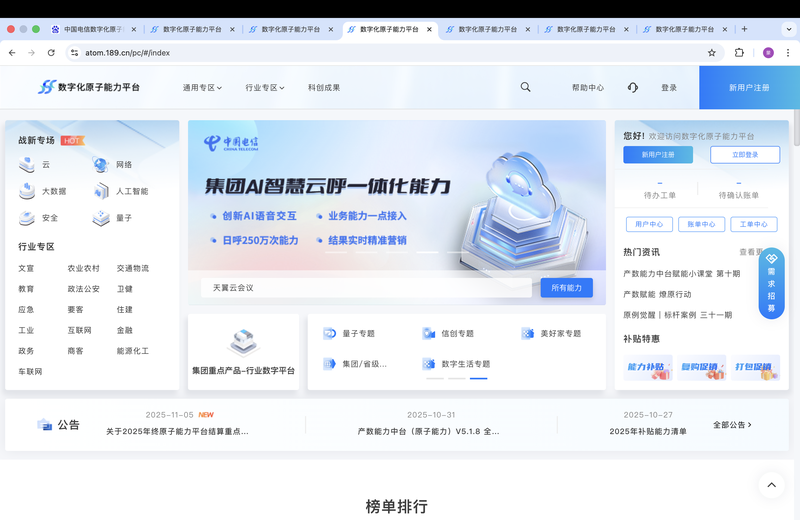Open announcement 2025年补贴能力清单
This screenshot has height=520, width=800.
648,431
